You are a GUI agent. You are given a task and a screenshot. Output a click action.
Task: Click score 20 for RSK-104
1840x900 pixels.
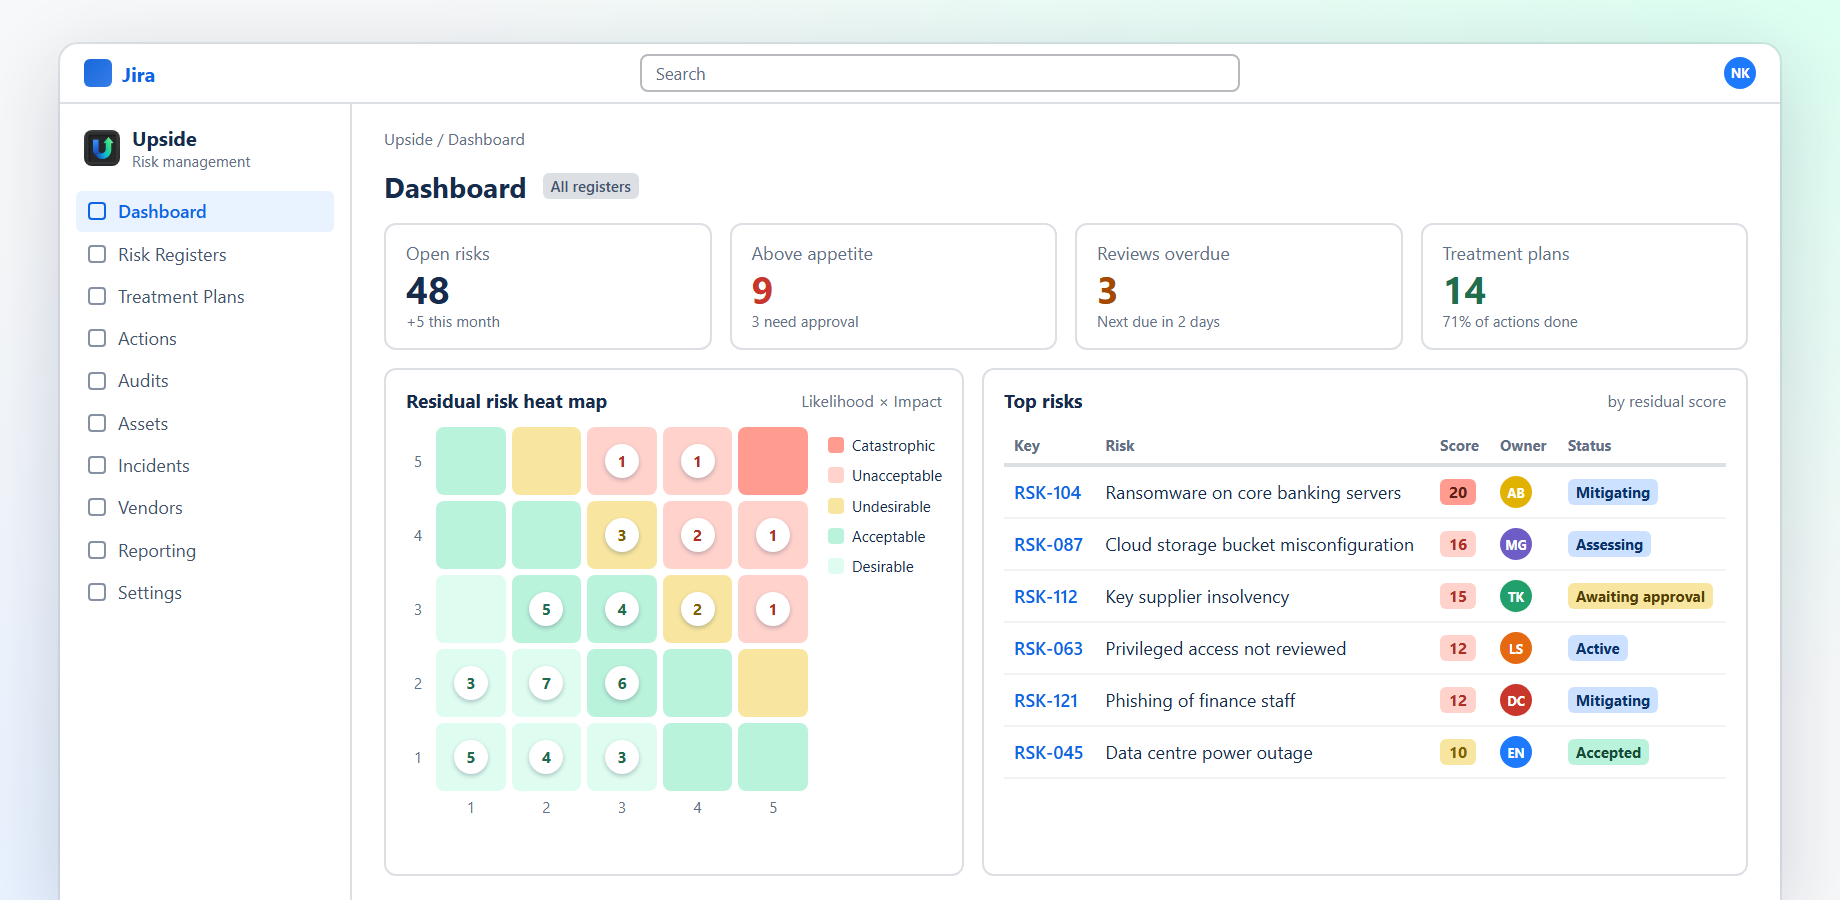pyautogui.click(x=1458, y=492)
